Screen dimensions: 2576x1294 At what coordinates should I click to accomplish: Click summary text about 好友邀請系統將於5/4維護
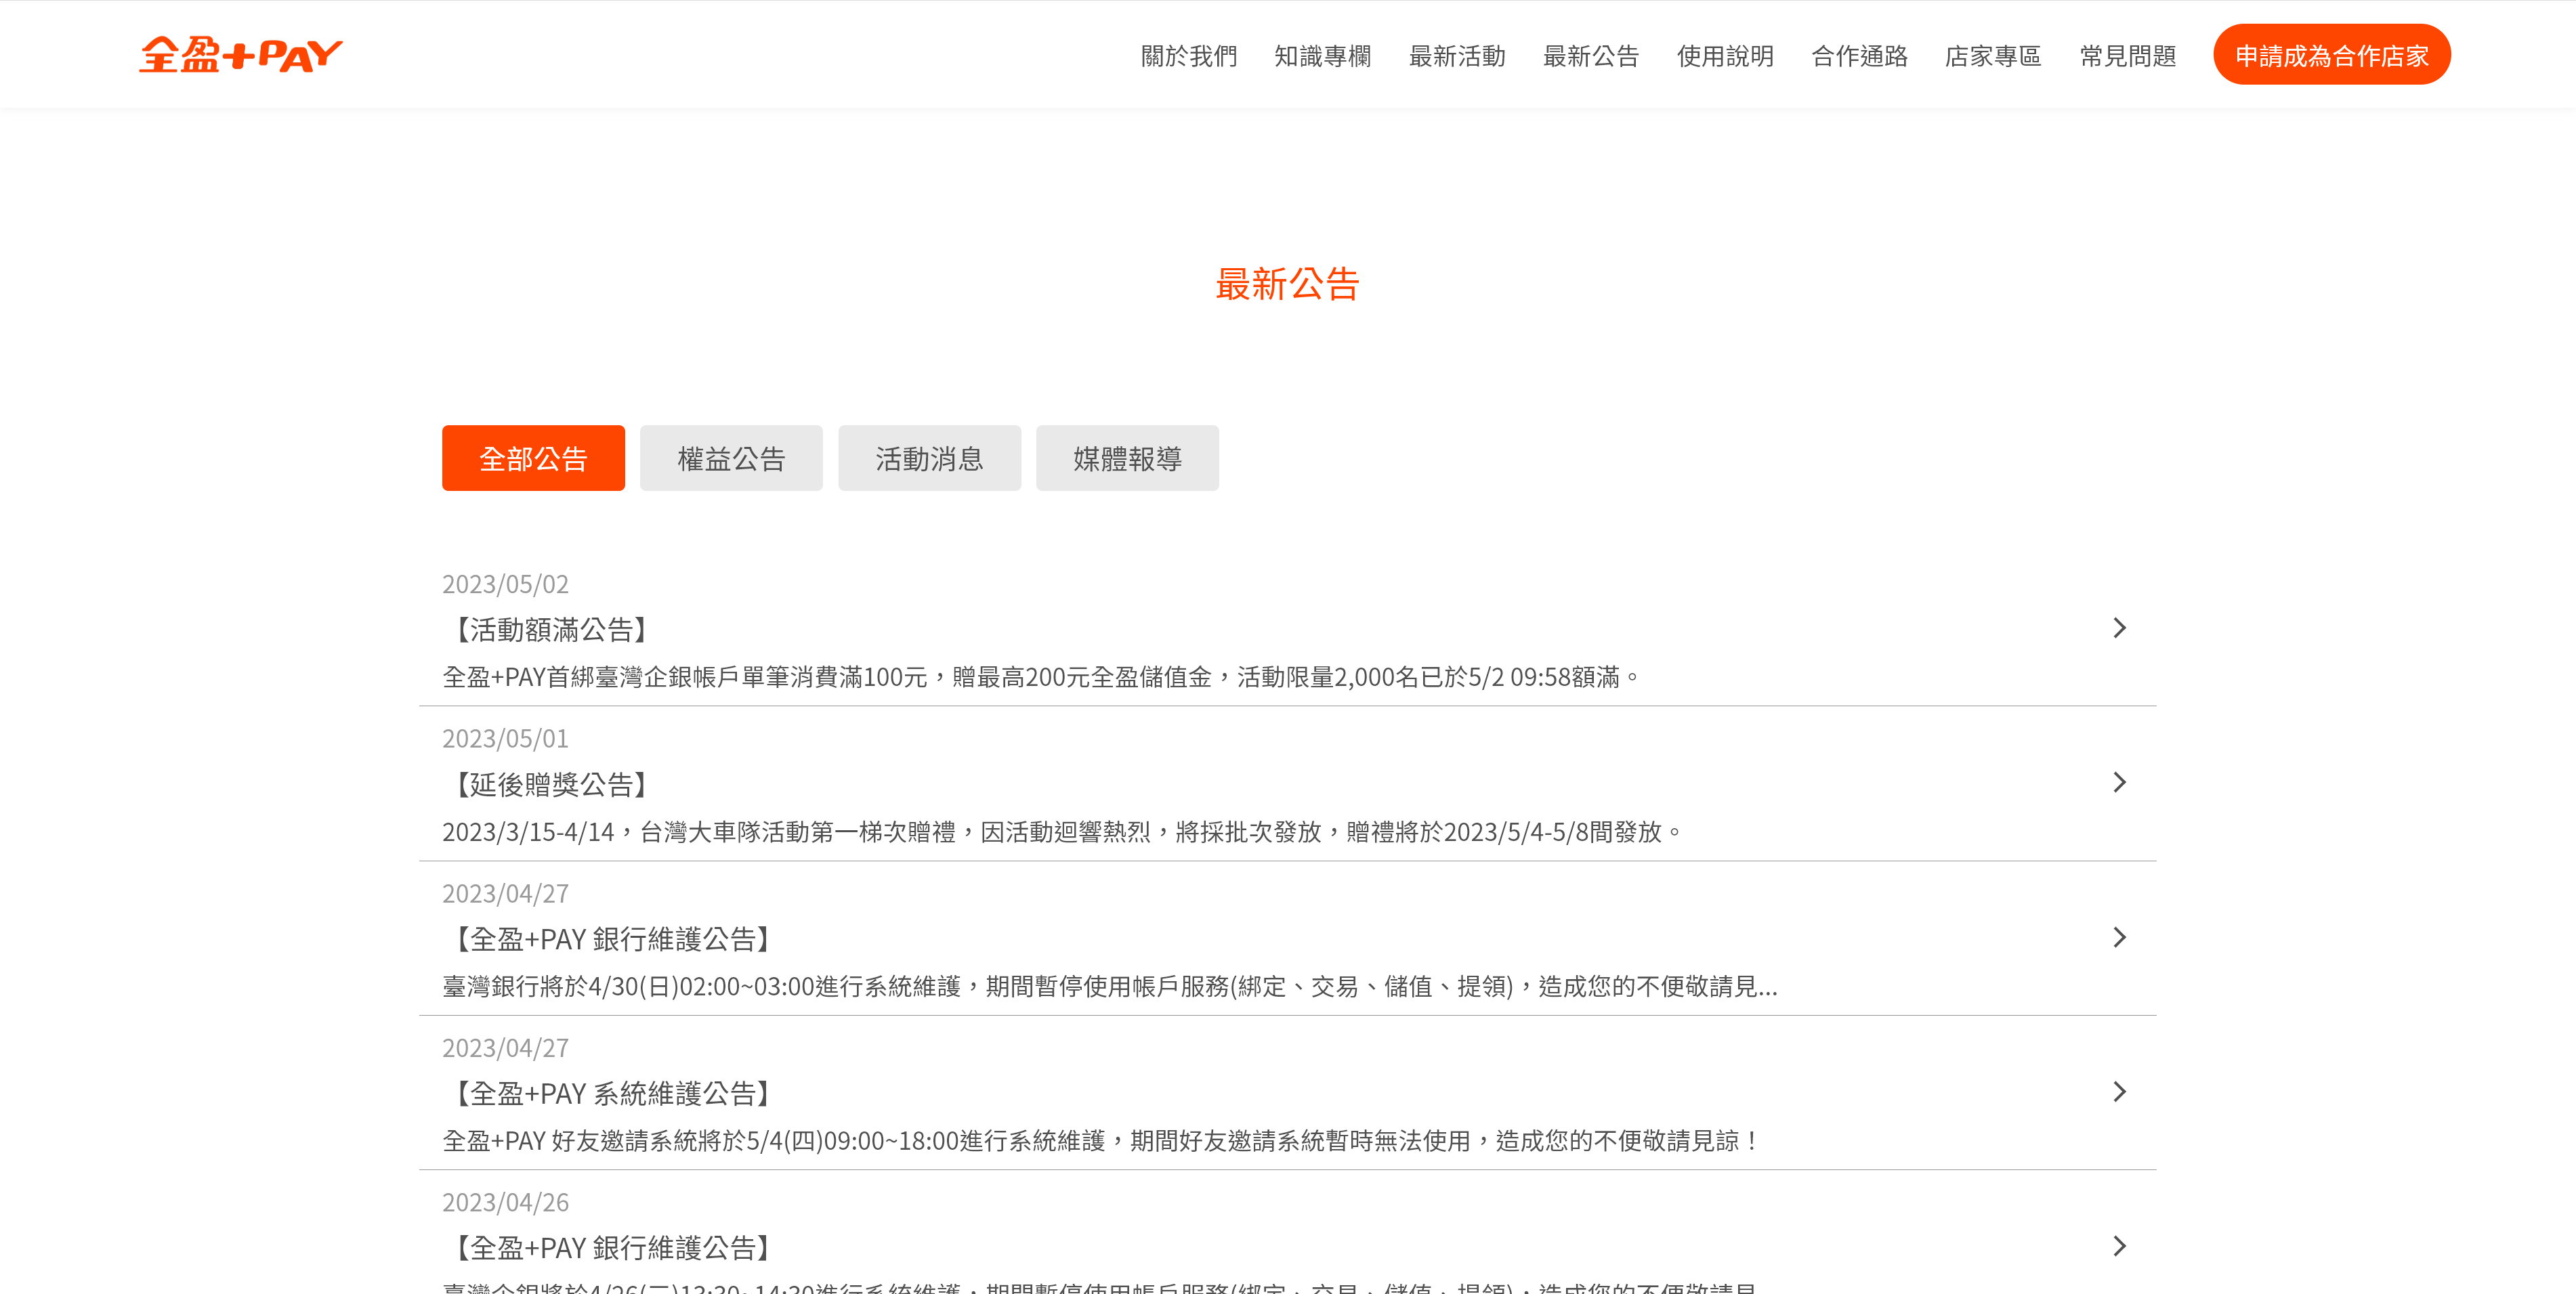coord(1101,1141)
